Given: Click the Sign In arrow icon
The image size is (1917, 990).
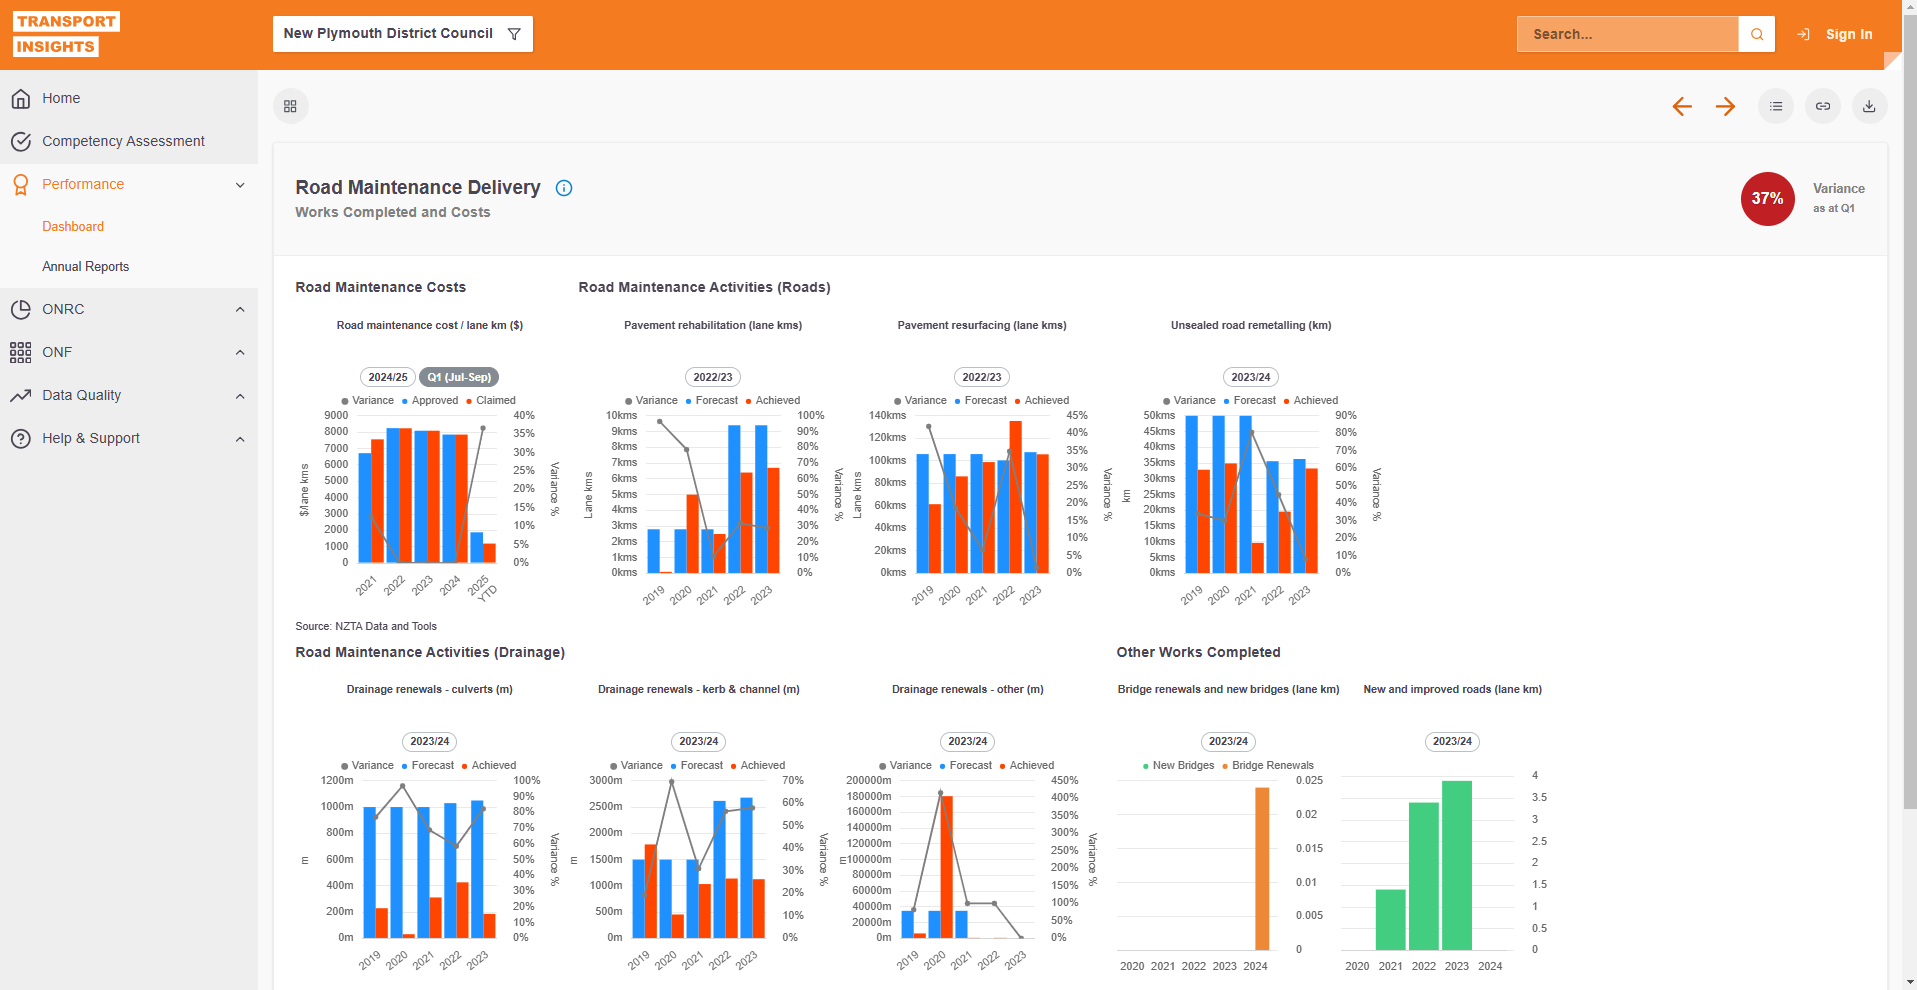Looking at the screenshot, I should [1803, 34].
